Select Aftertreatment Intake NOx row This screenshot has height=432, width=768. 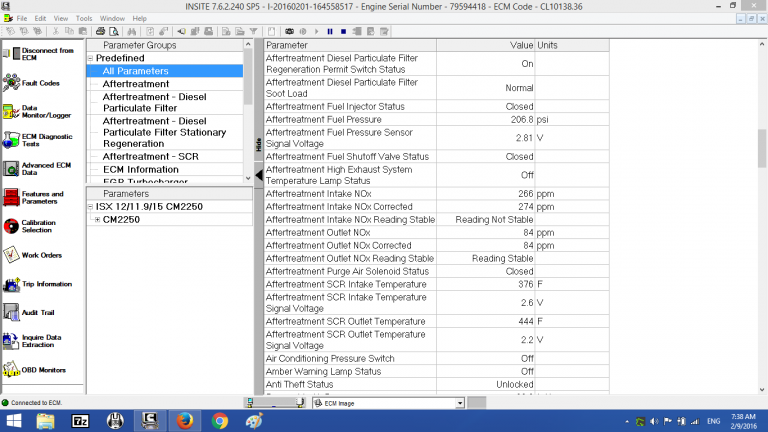pyautogui.click(x=437, y=194)
